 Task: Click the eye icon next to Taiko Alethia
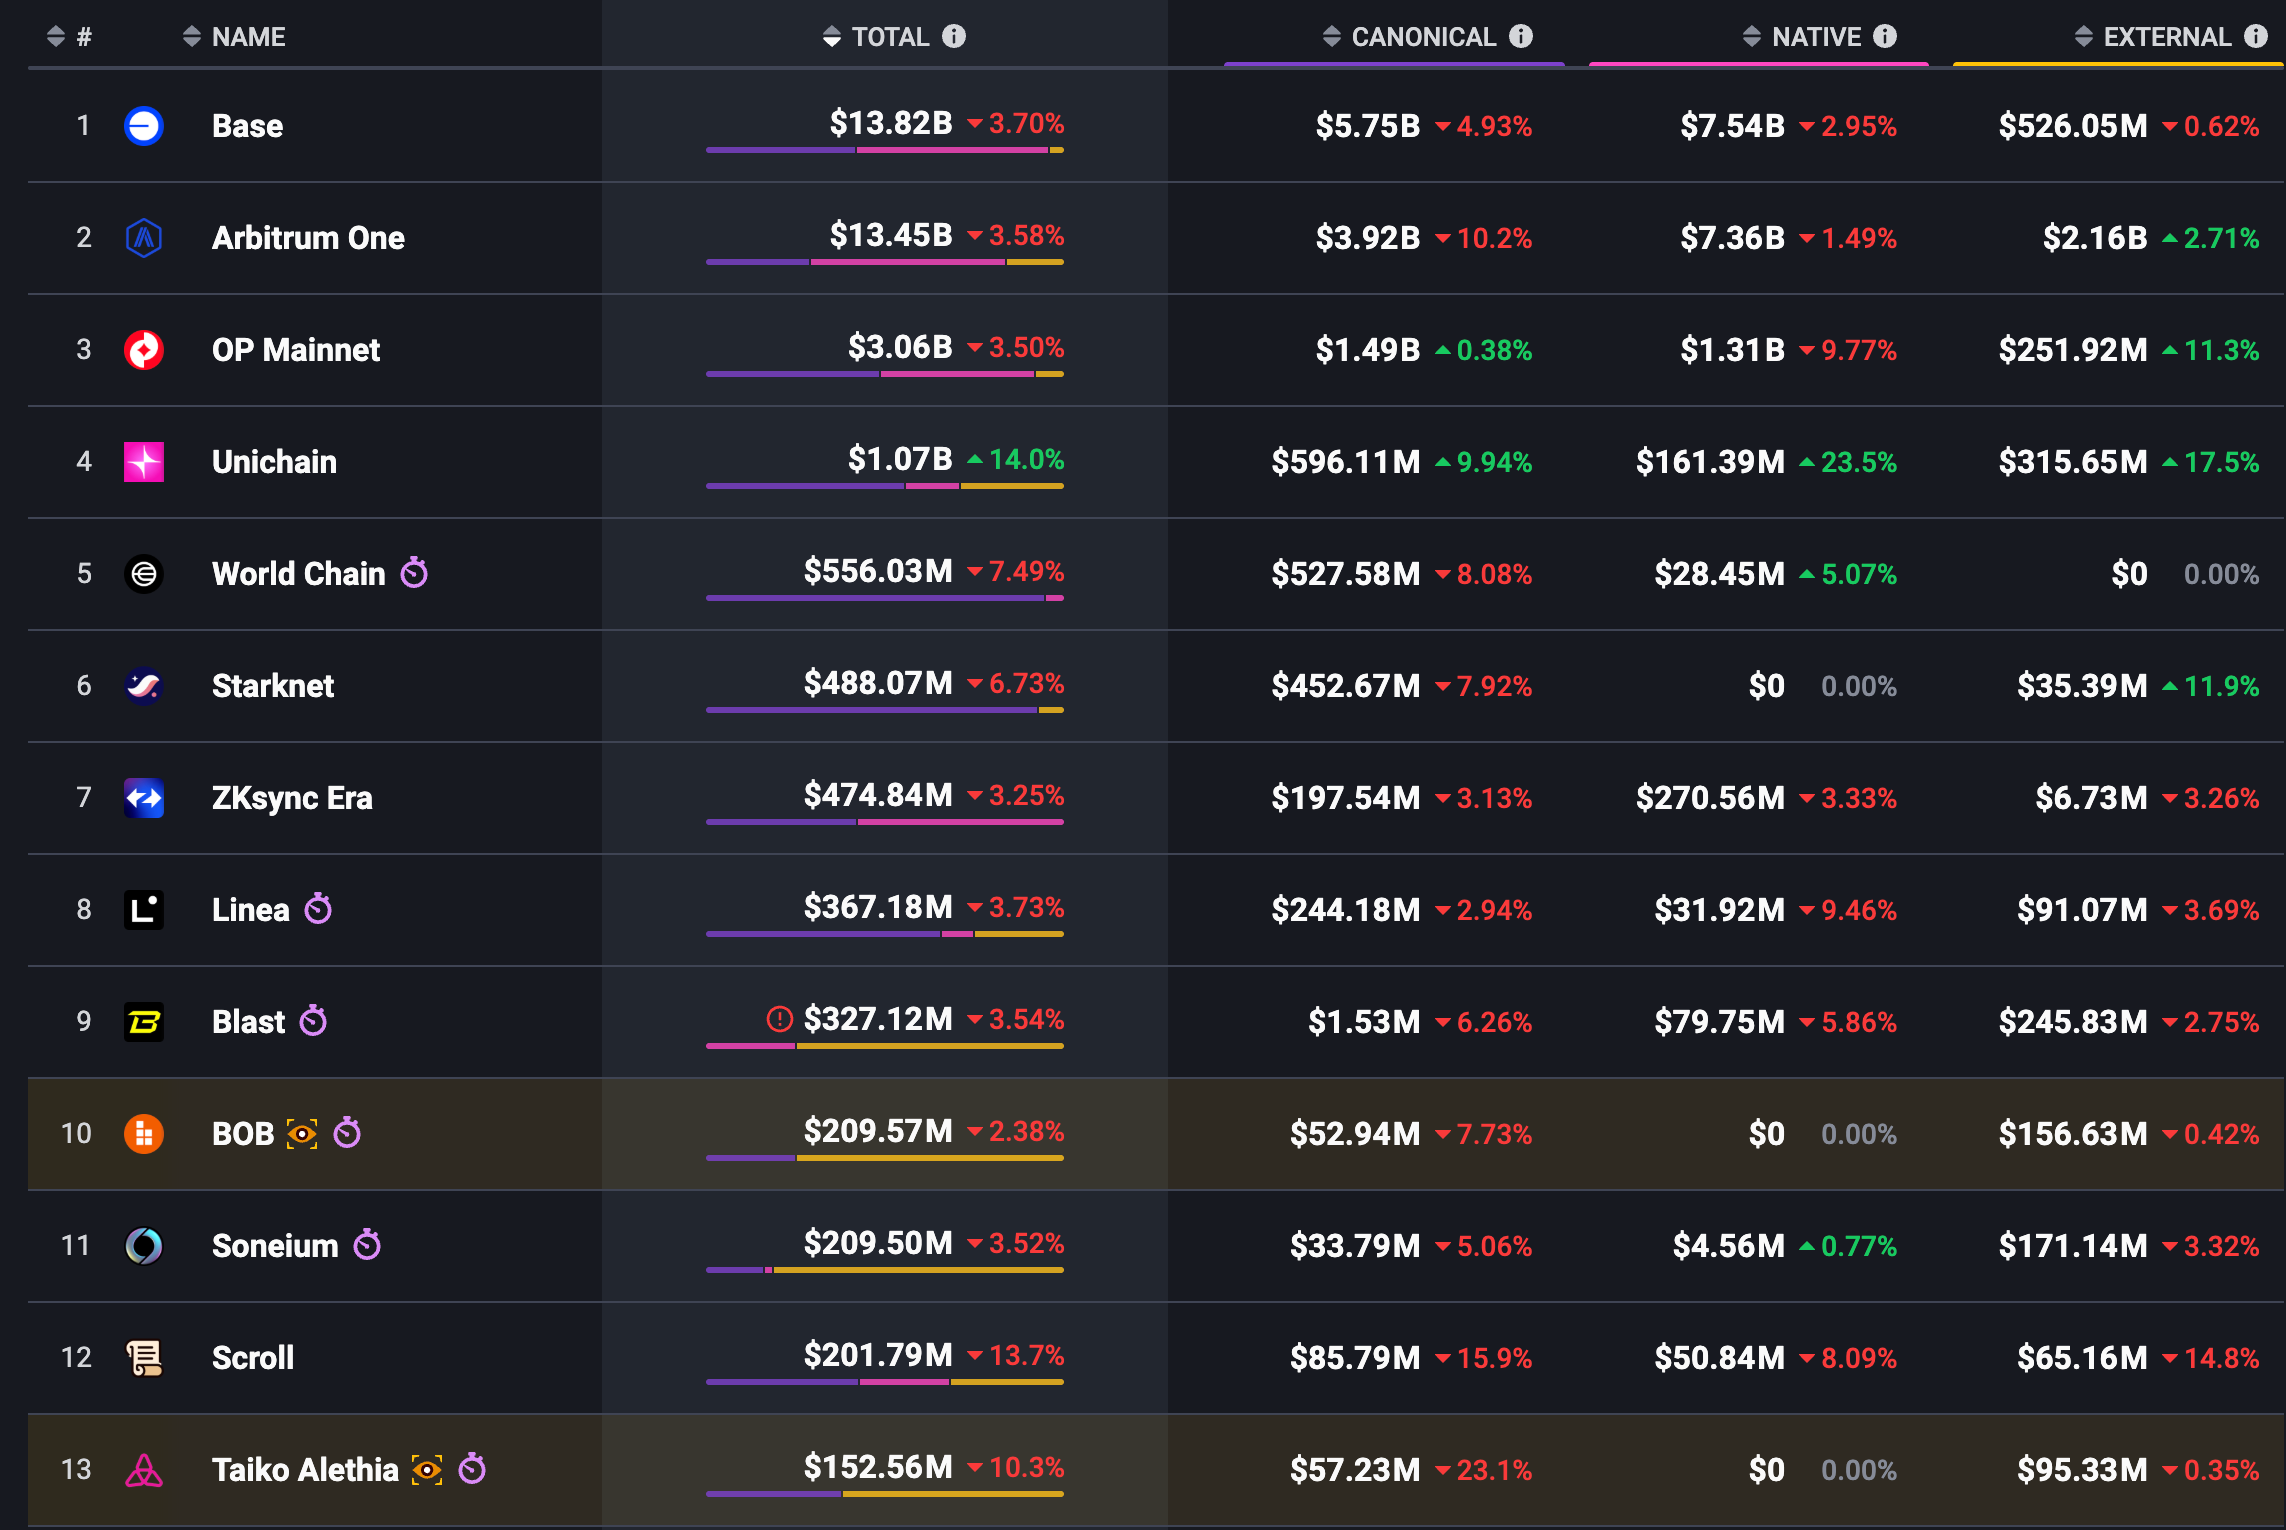pos(427,1469)
